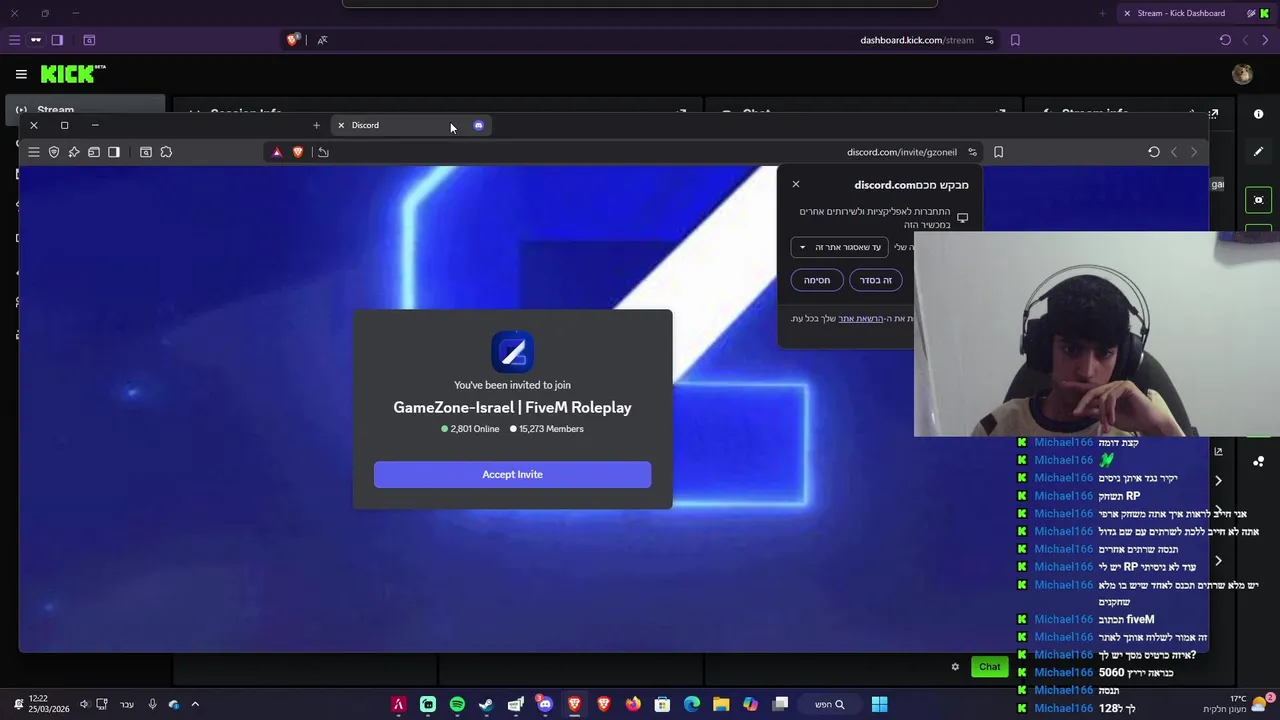This screenshot has width=1280, height=720.
Task: Click the taskbar search box 'חפש'
Action: tap(829, 704)
